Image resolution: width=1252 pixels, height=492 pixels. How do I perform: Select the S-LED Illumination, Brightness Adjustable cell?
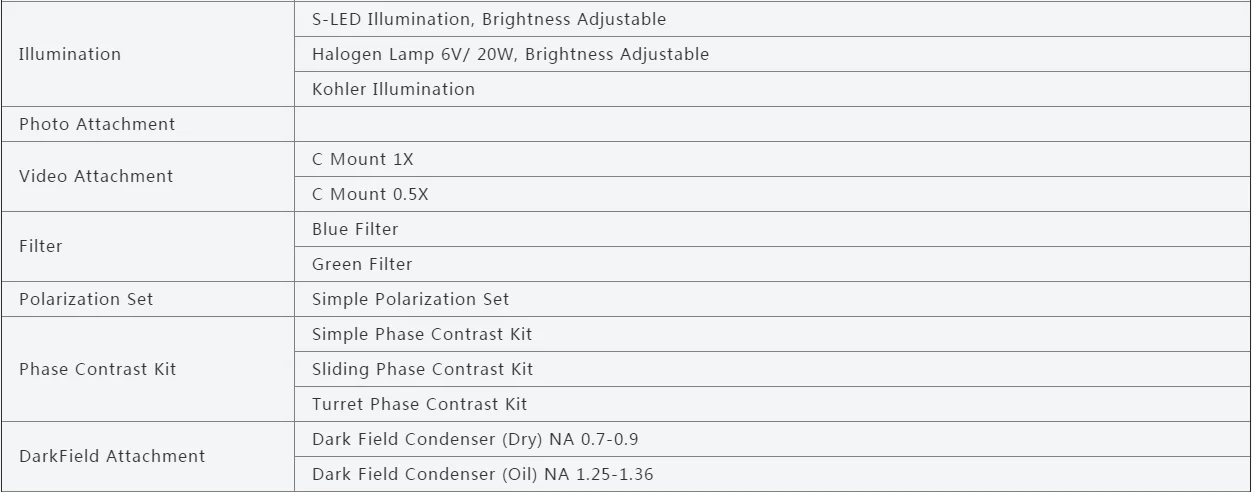tap(488, 19)
